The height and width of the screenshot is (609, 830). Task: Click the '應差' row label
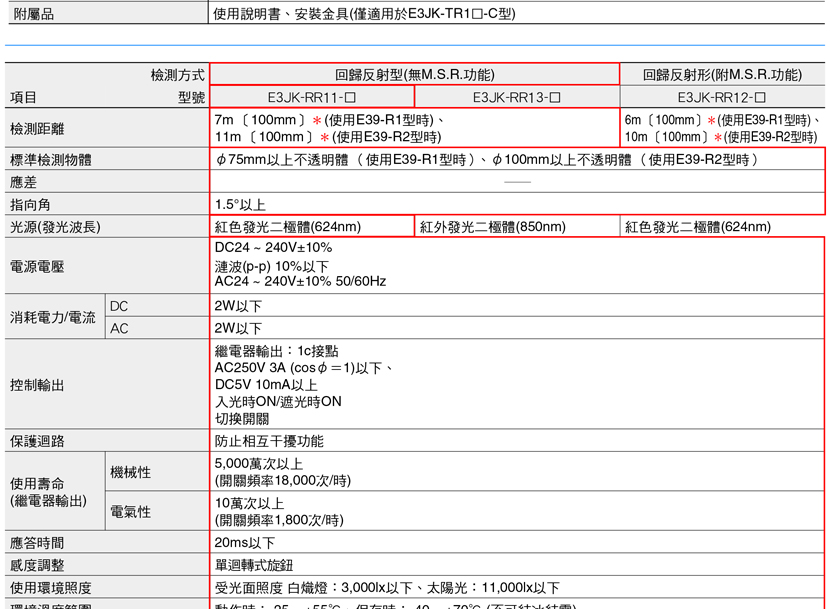point(24,182)
